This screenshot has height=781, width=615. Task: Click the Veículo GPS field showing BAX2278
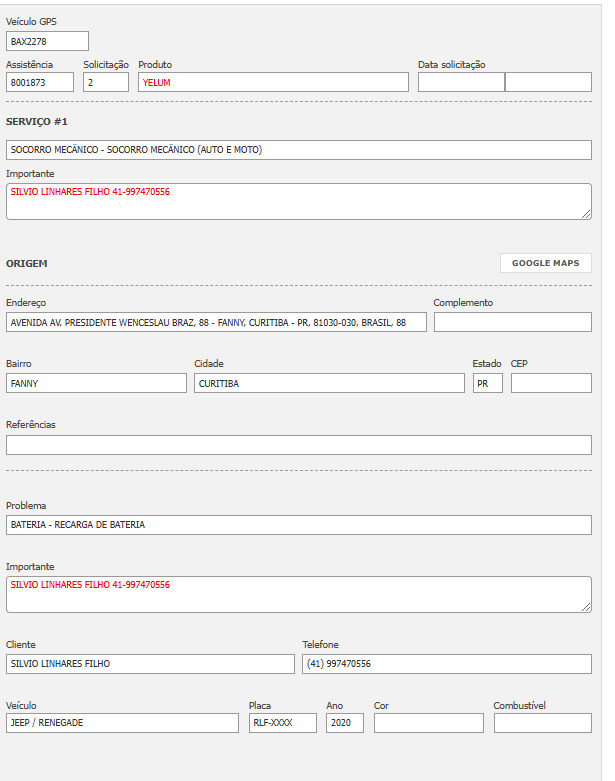(47, 41)
